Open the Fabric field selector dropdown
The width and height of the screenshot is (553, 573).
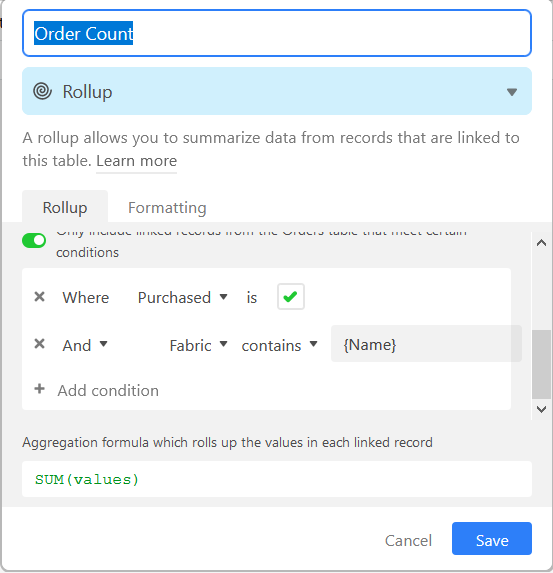[x=198, y=345]
